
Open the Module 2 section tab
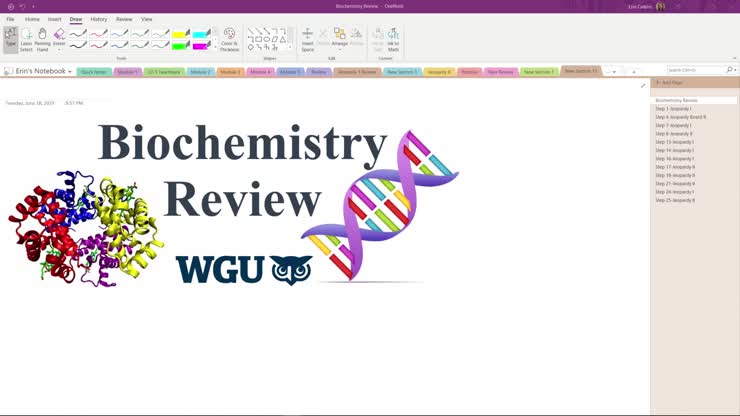(x=201, y=72)
